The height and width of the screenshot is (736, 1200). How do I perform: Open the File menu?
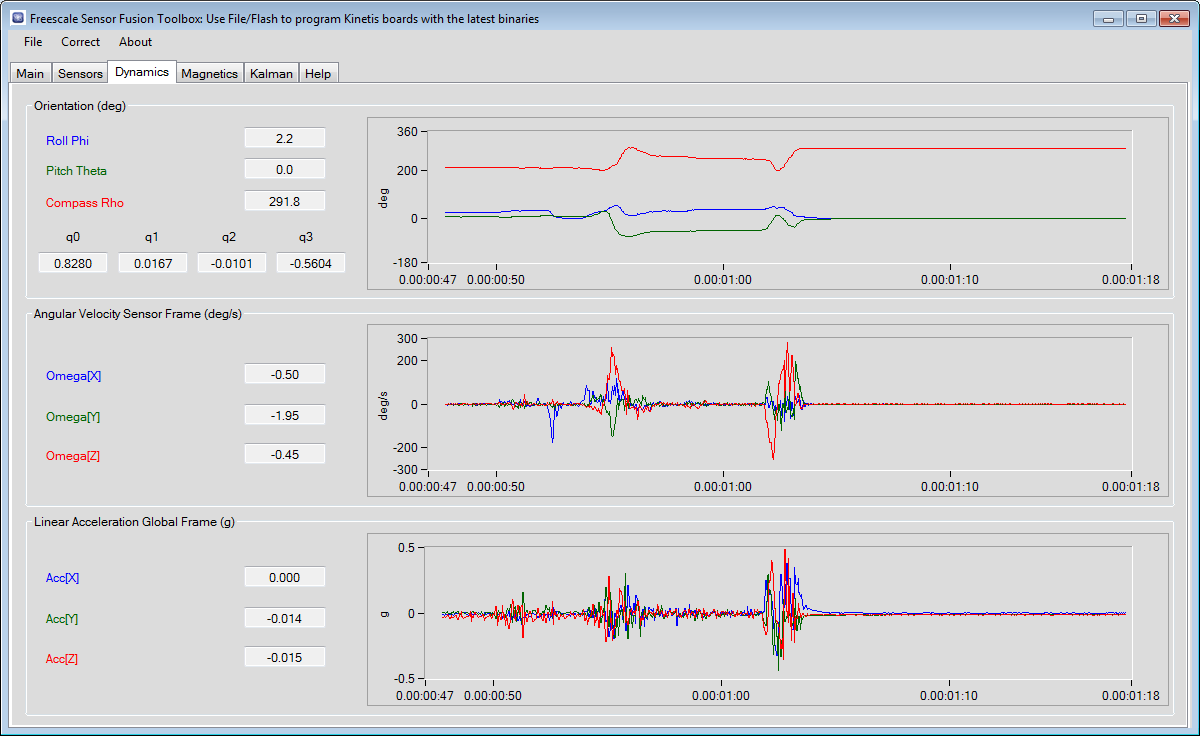coord(33,42)
